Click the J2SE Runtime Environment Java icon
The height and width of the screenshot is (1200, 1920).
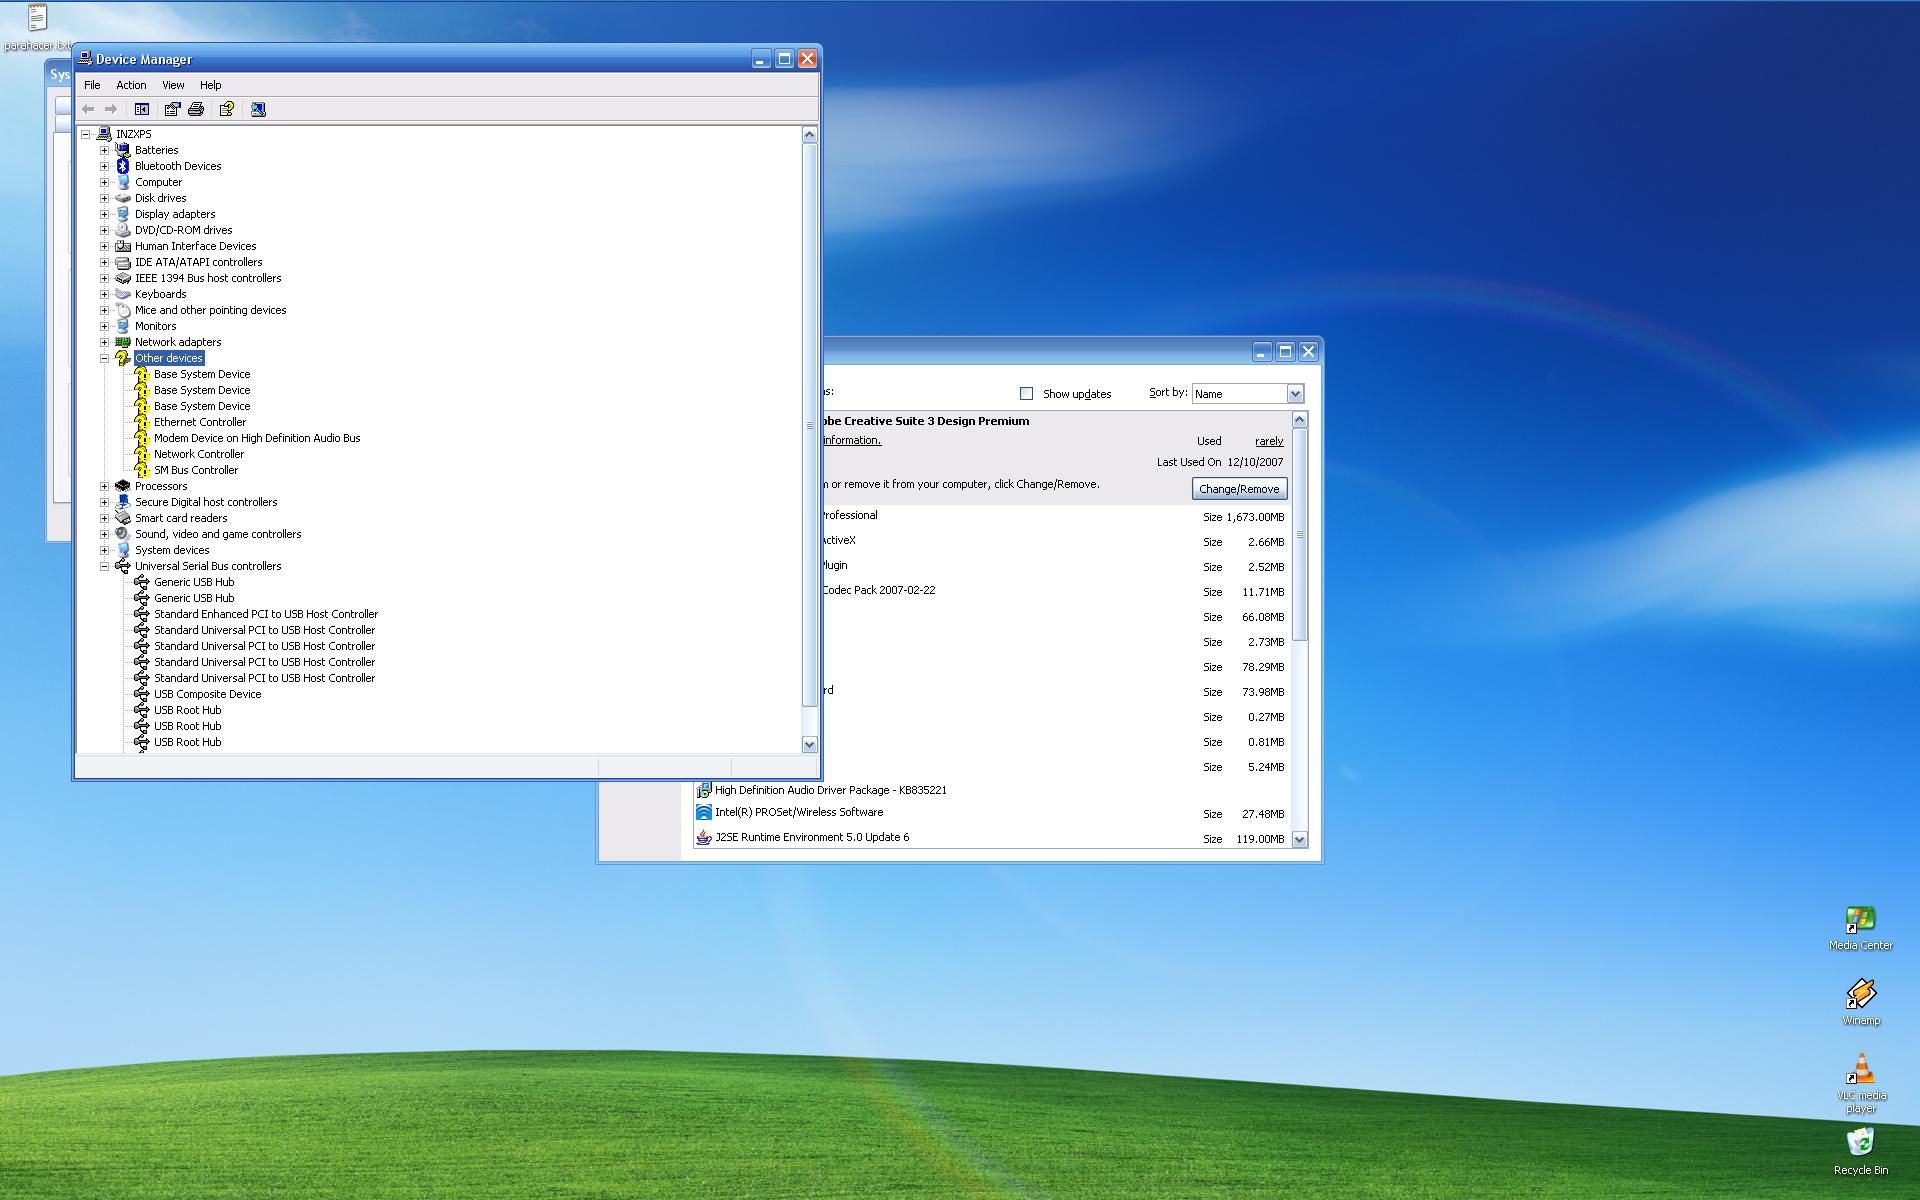point(704,837)
